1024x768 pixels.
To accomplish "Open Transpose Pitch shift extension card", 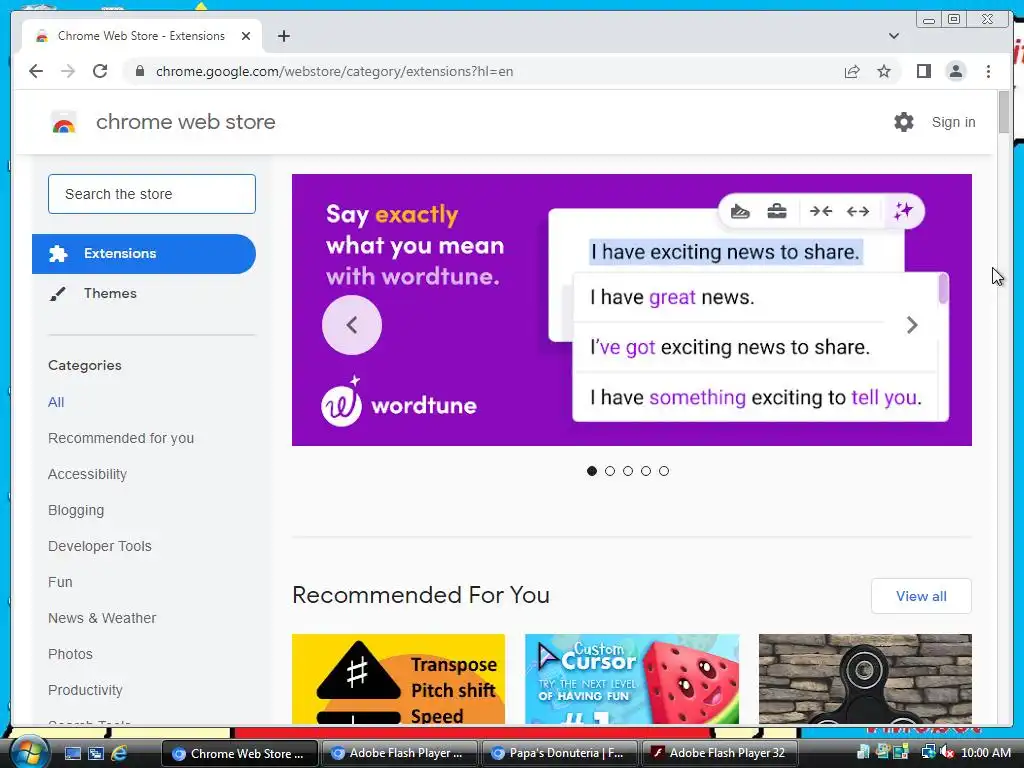I will coord(398,679).
